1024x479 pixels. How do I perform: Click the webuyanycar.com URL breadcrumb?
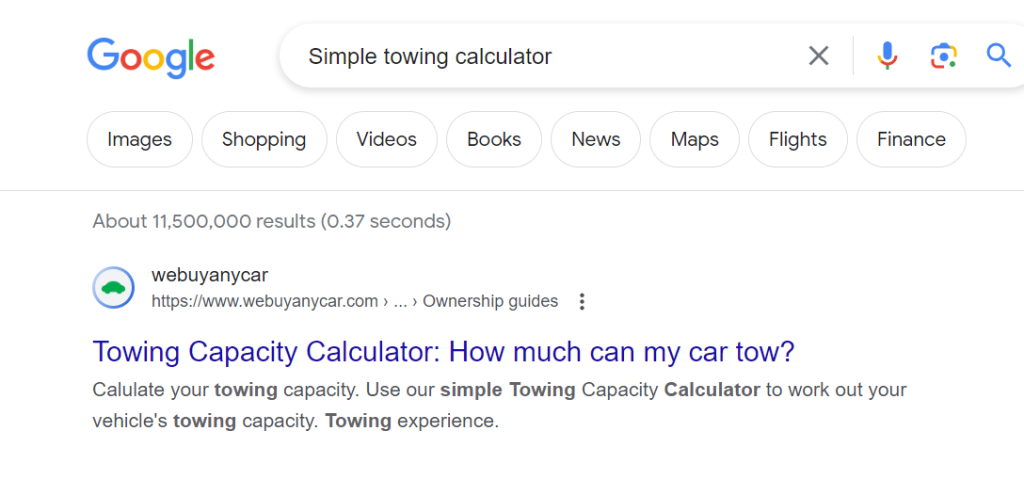pyautogui.click(x=265, y=301)
